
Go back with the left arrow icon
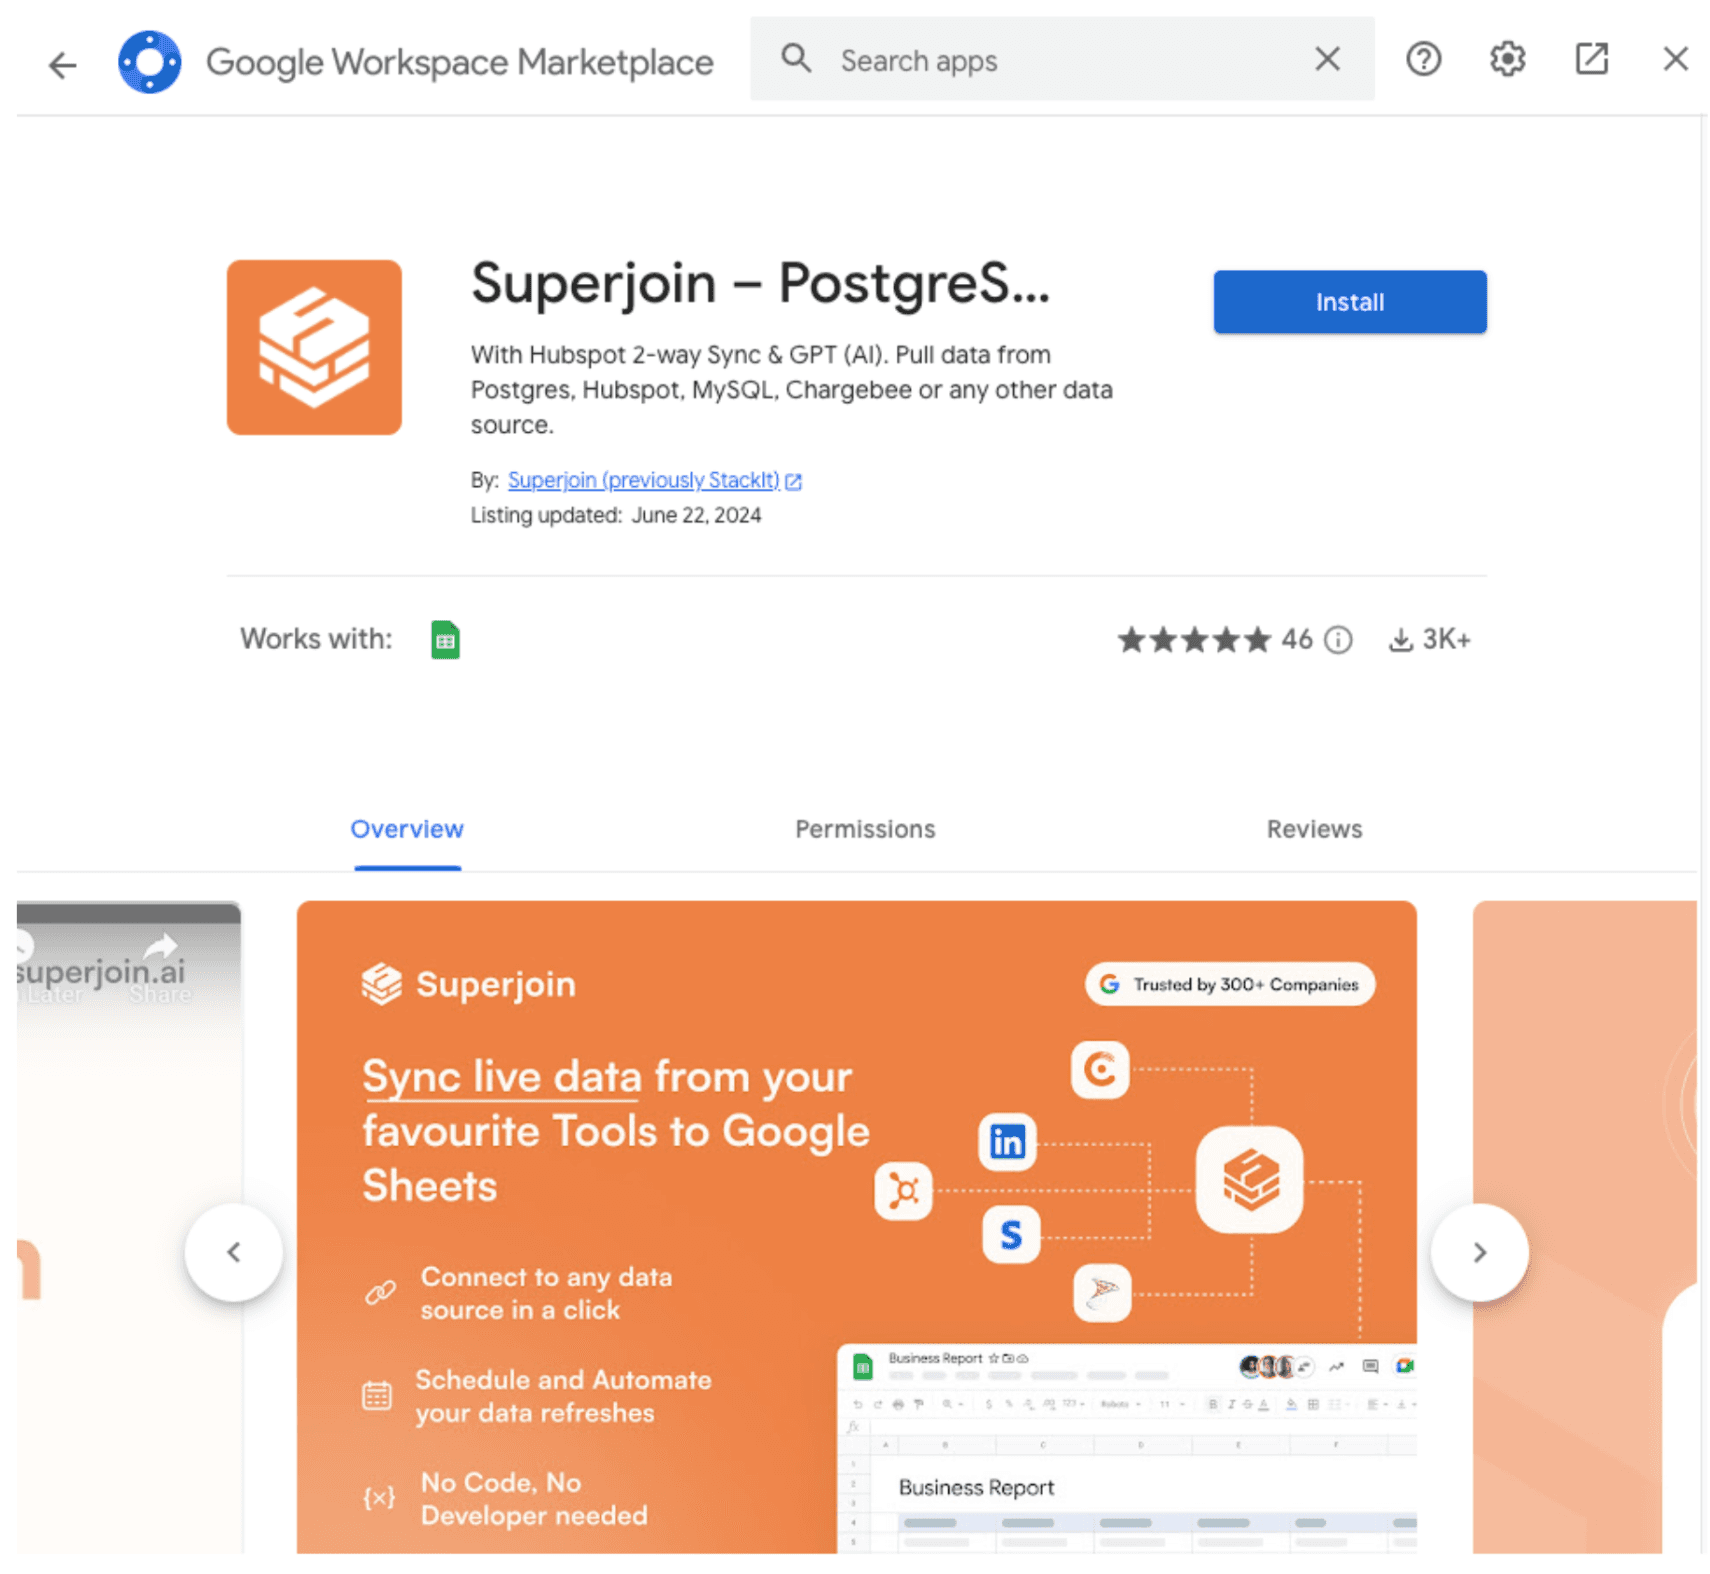(62, 65)
